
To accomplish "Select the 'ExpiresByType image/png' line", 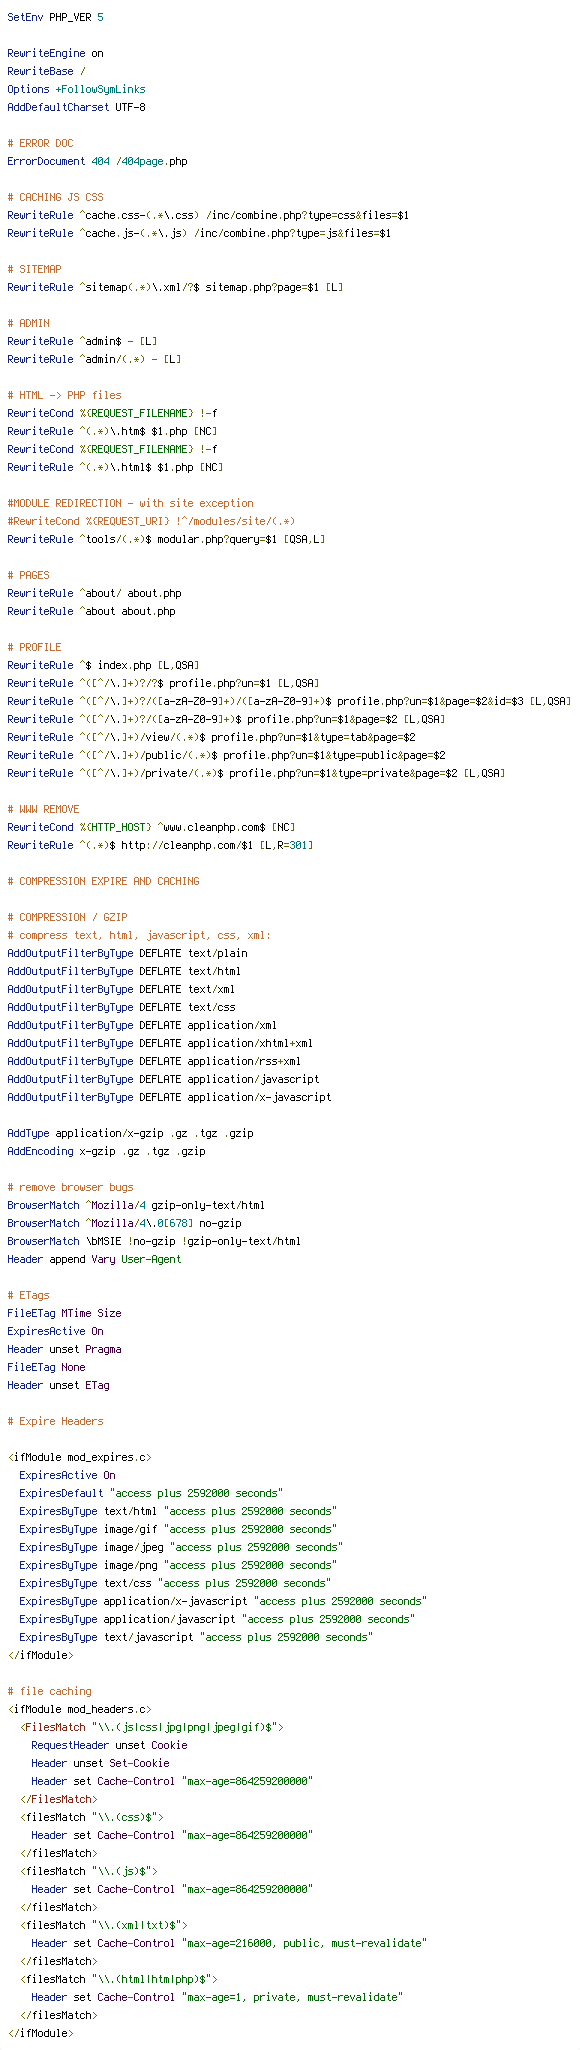I will click(x=178, y=1566).
